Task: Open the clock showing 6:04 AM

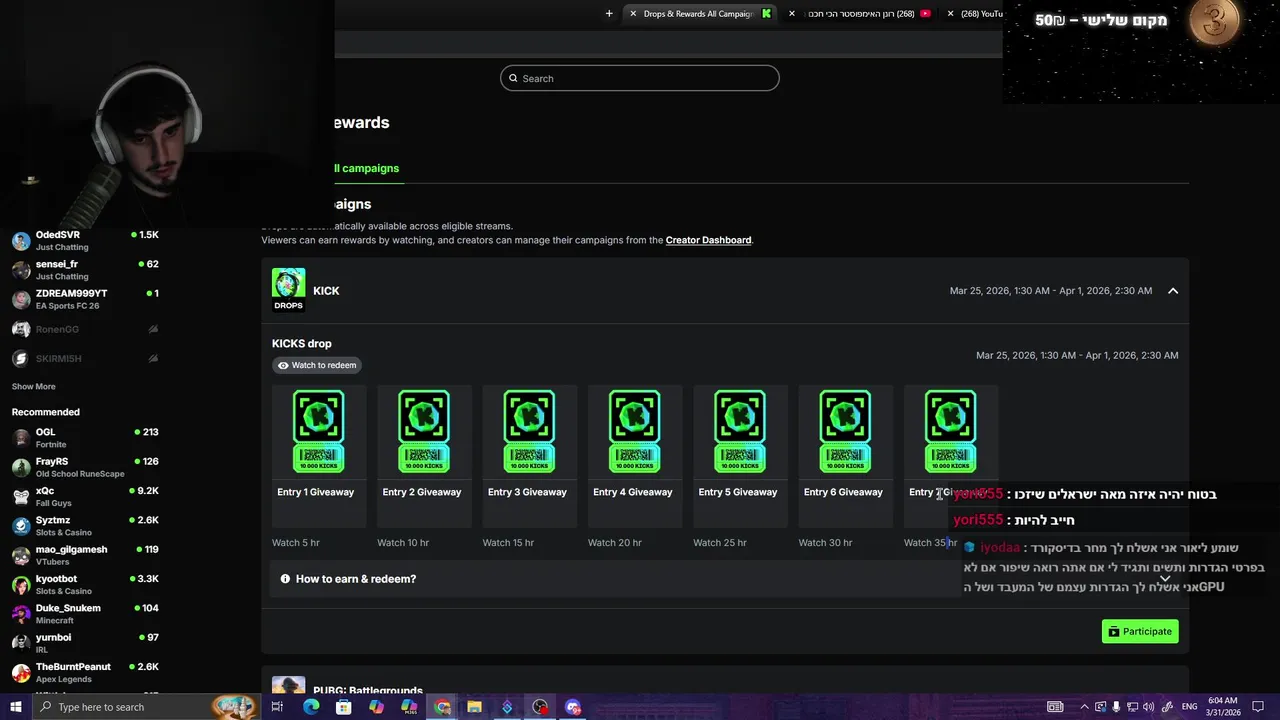Action: [1222, 707]
